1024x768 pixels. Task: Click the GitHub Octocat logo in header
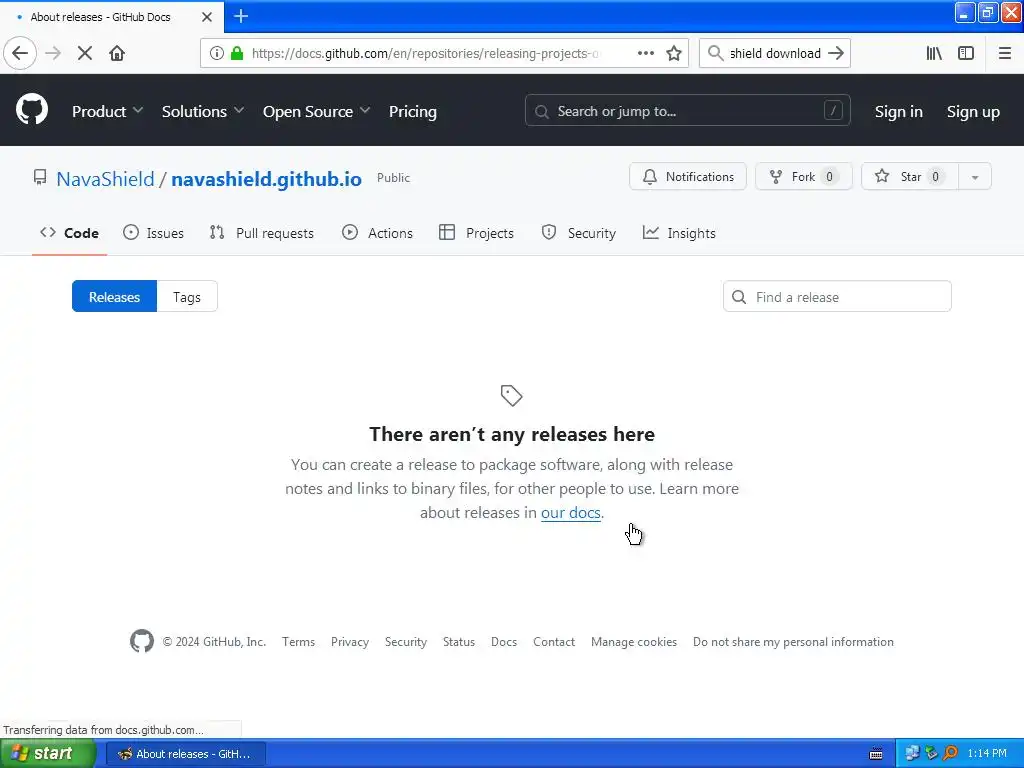pos(32,108)
